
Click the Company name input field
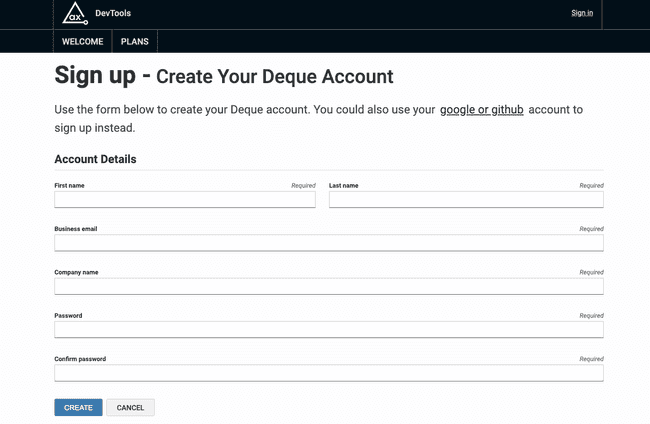click(328, 286)
